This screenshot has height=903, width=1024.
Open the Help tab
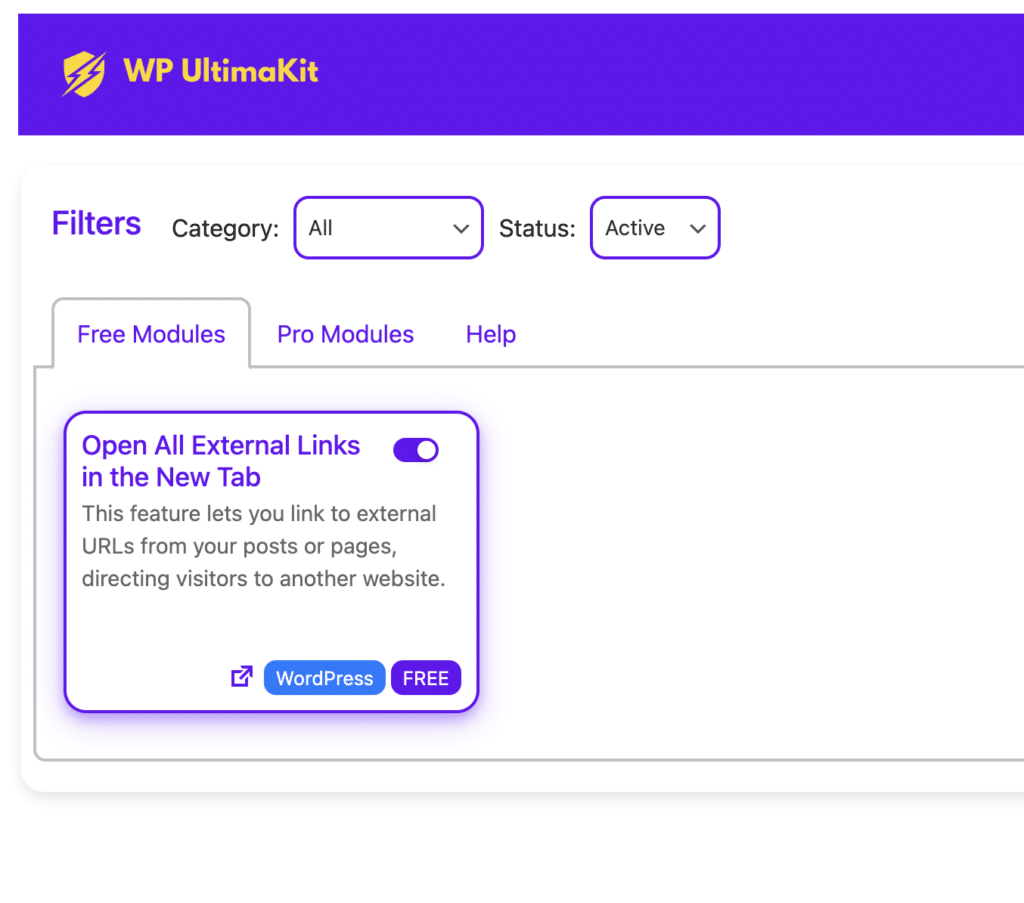click(490, 334)
